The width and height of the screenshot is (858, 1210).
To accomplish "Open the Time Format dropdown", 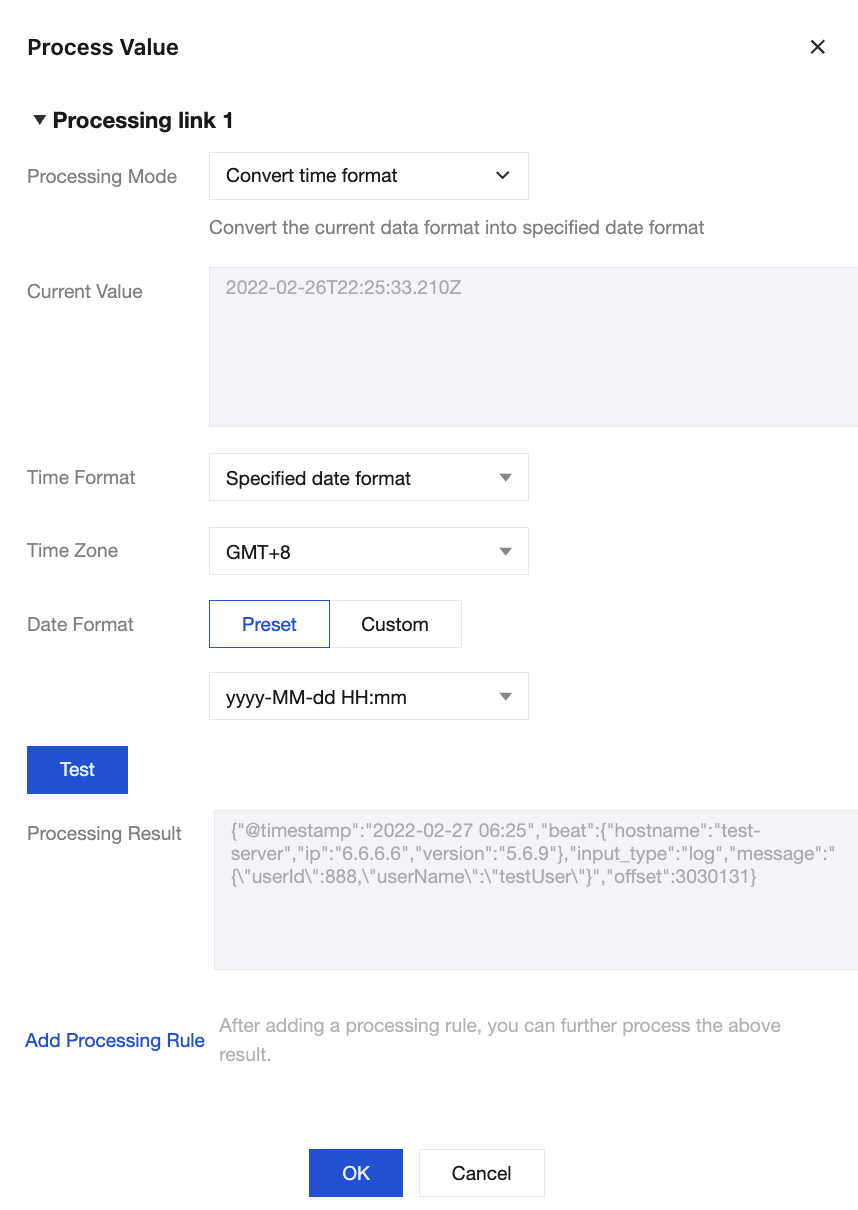I will point(367,478).
